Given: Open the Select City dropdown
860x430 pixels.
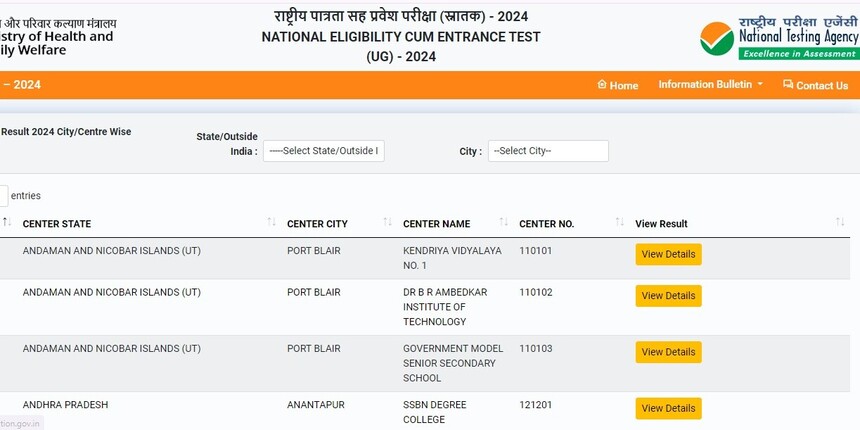Looking at the screenshot, I should (x=548, y=151).
